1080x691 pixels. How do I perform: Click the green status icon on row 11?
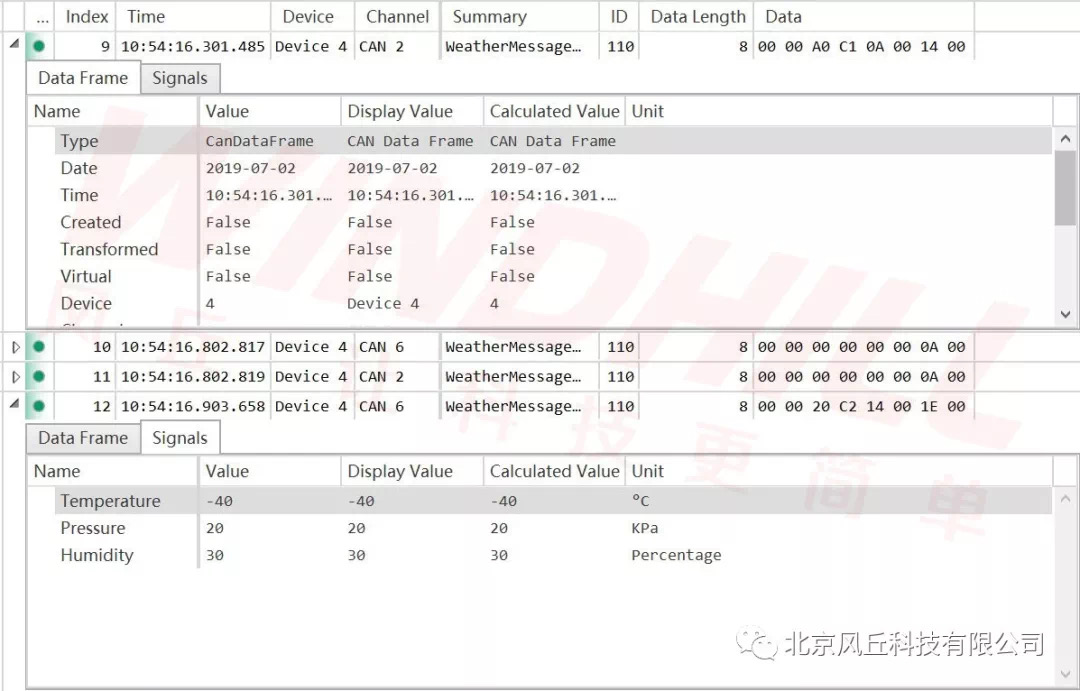[x=39, y=377]
